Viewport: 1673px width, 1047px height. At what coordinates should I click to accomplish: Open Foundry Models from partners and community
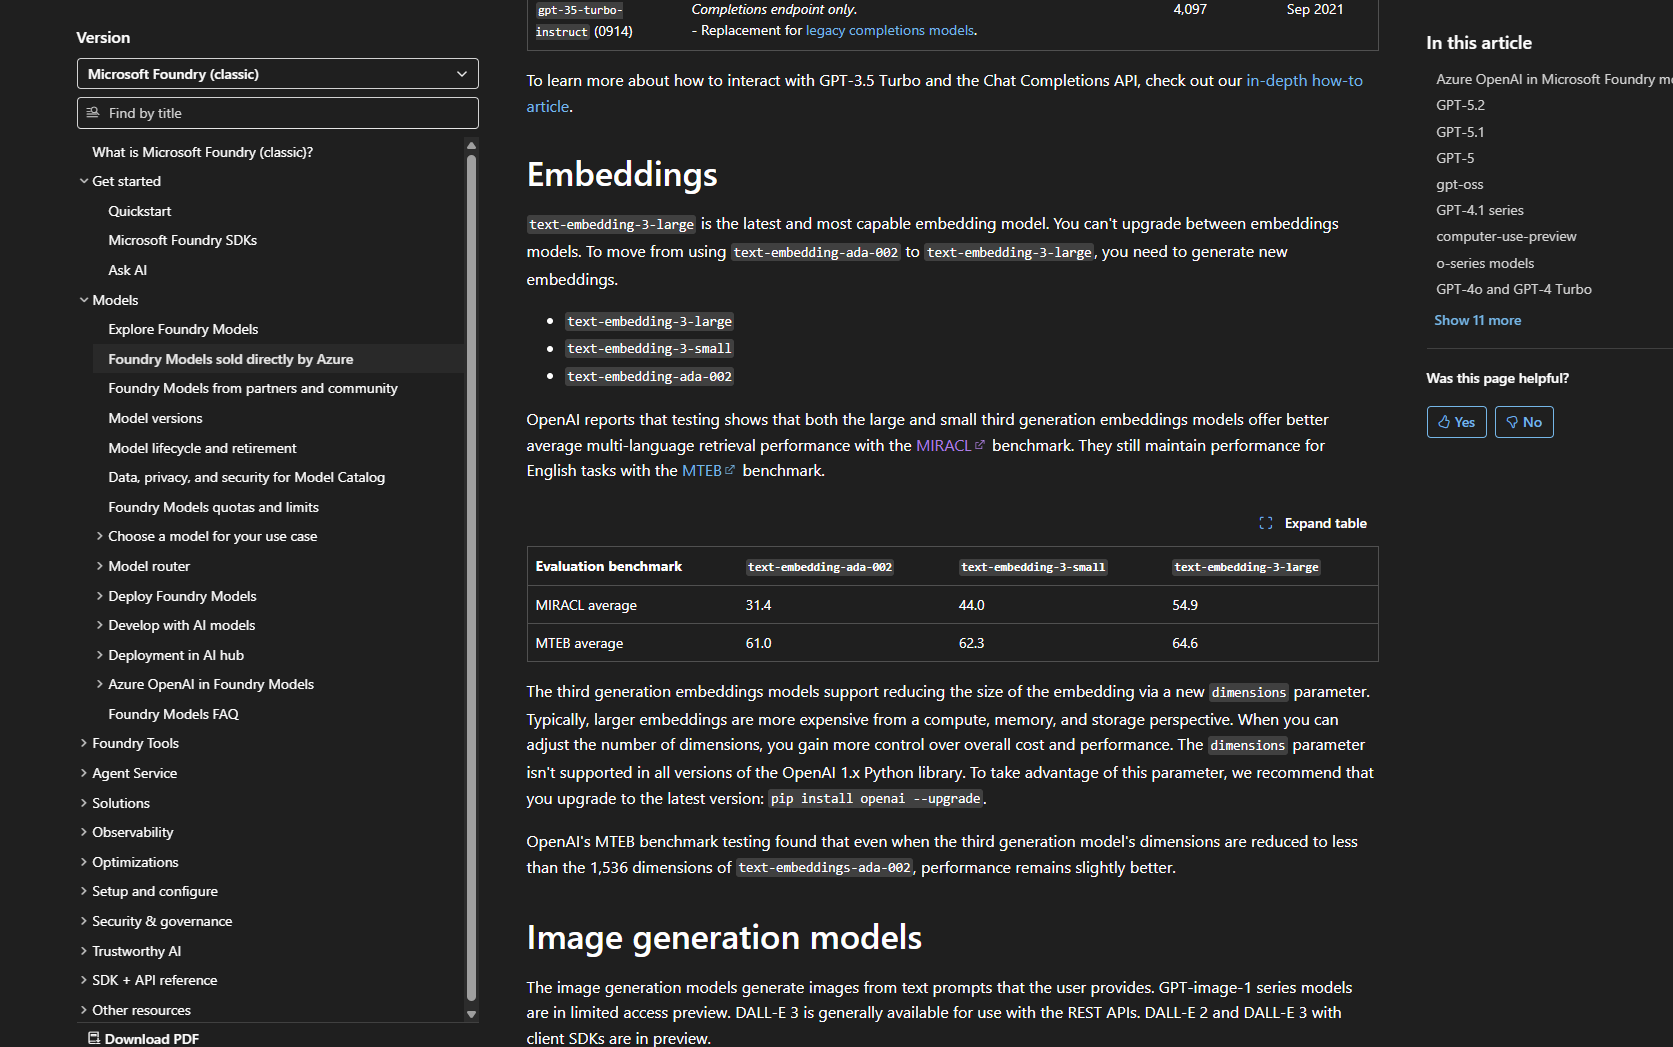(x=253, y=388)
